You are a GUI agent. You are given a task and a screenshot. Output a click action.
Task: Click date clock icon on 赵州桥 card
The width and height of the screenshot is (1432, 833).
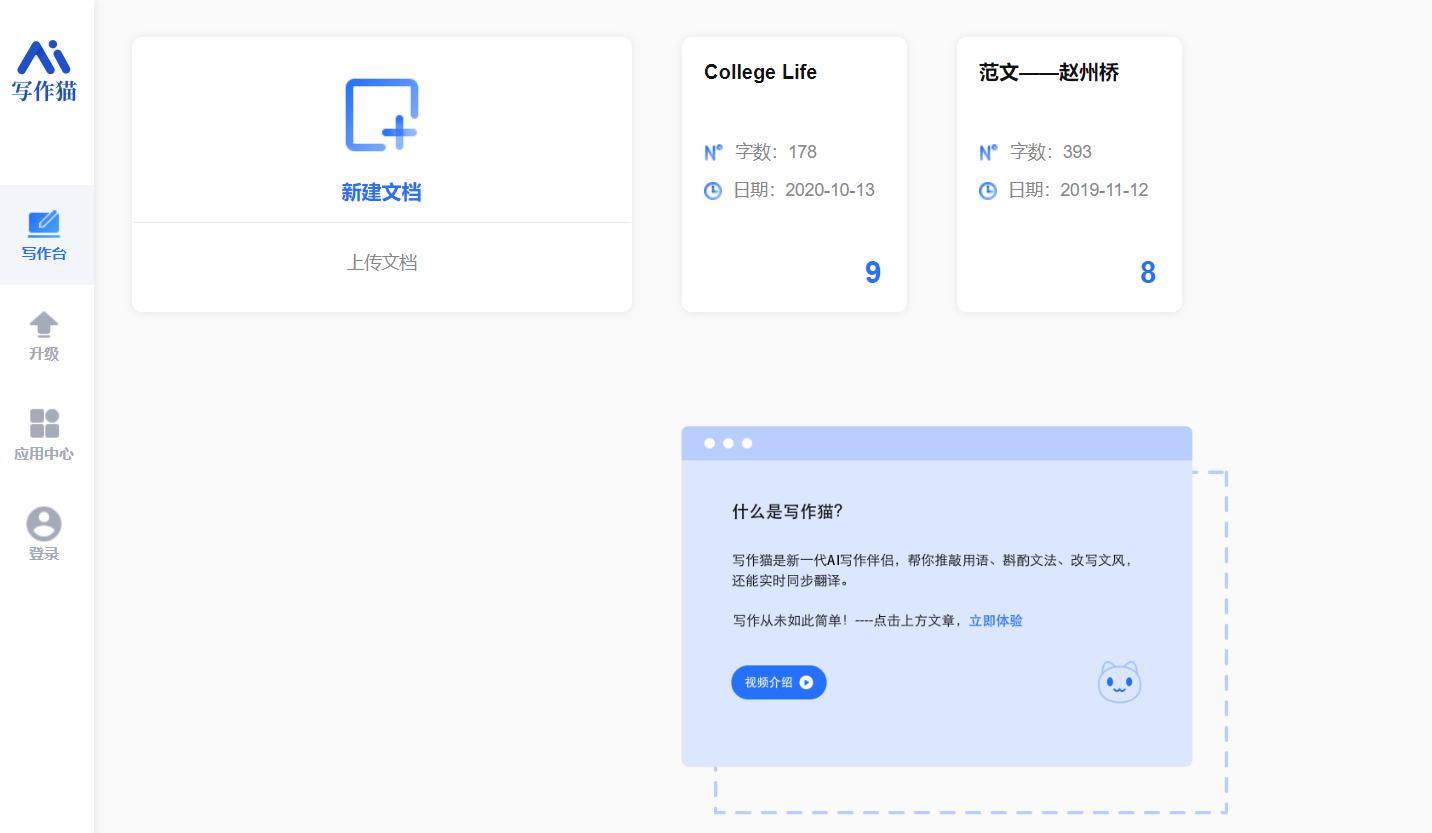click(988, 190)
